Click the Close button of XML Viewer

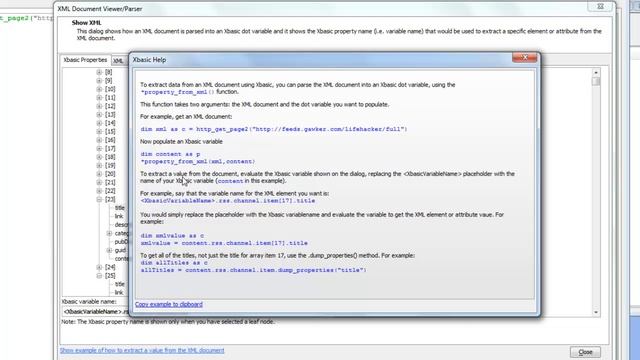click(x=585, y=352)
